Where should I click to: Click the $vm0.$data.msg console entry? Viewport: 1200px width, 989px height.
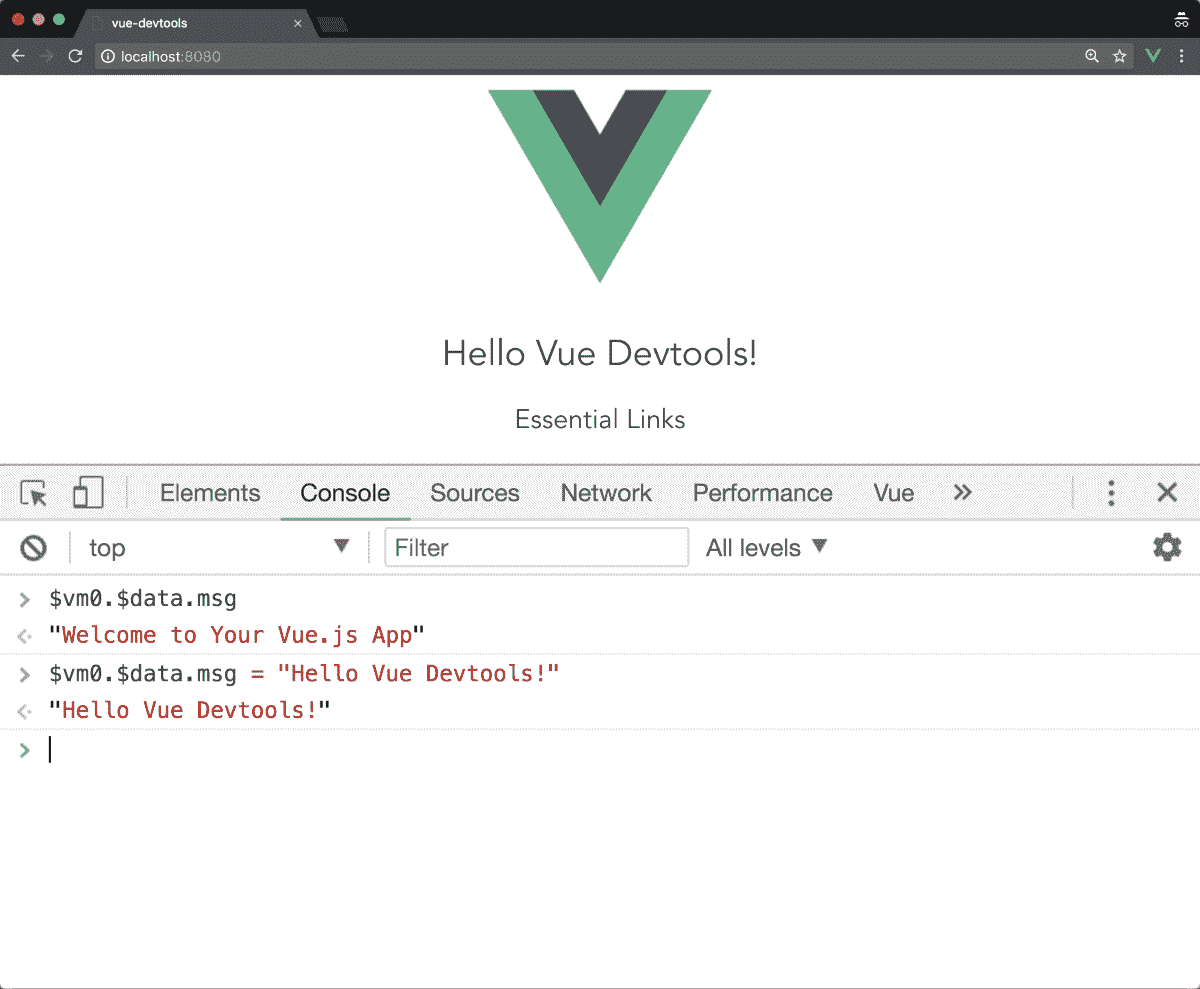(x=143, y=600)
